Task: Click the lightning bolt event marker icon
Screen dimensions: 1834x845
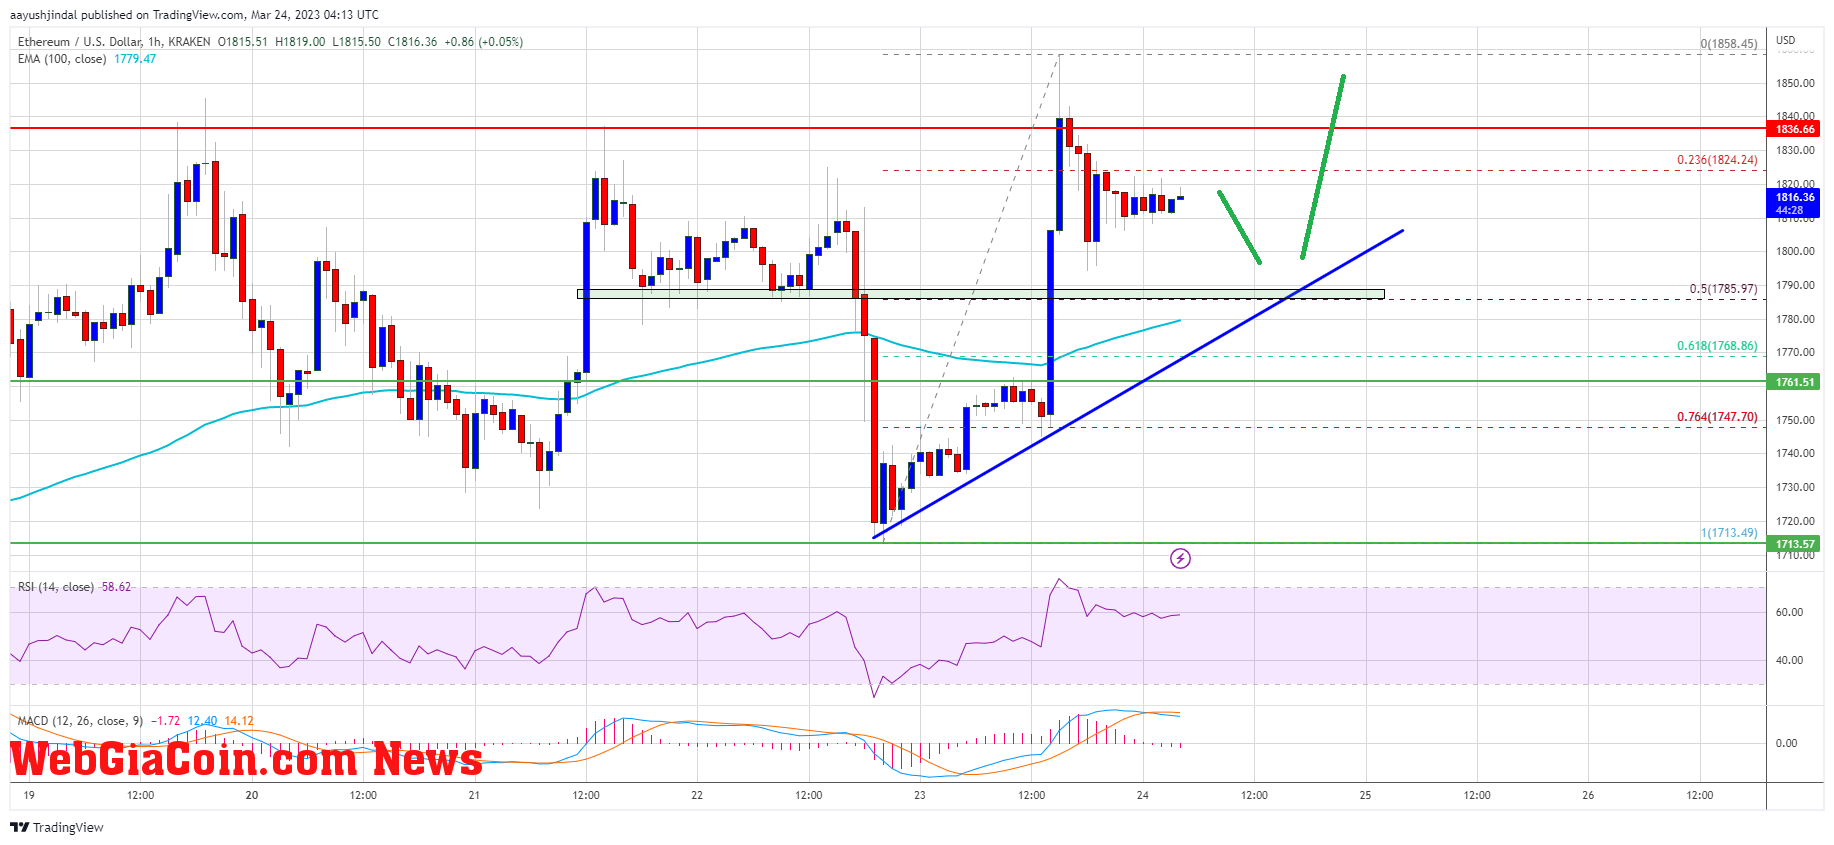Action: [x=1180, y=558]
